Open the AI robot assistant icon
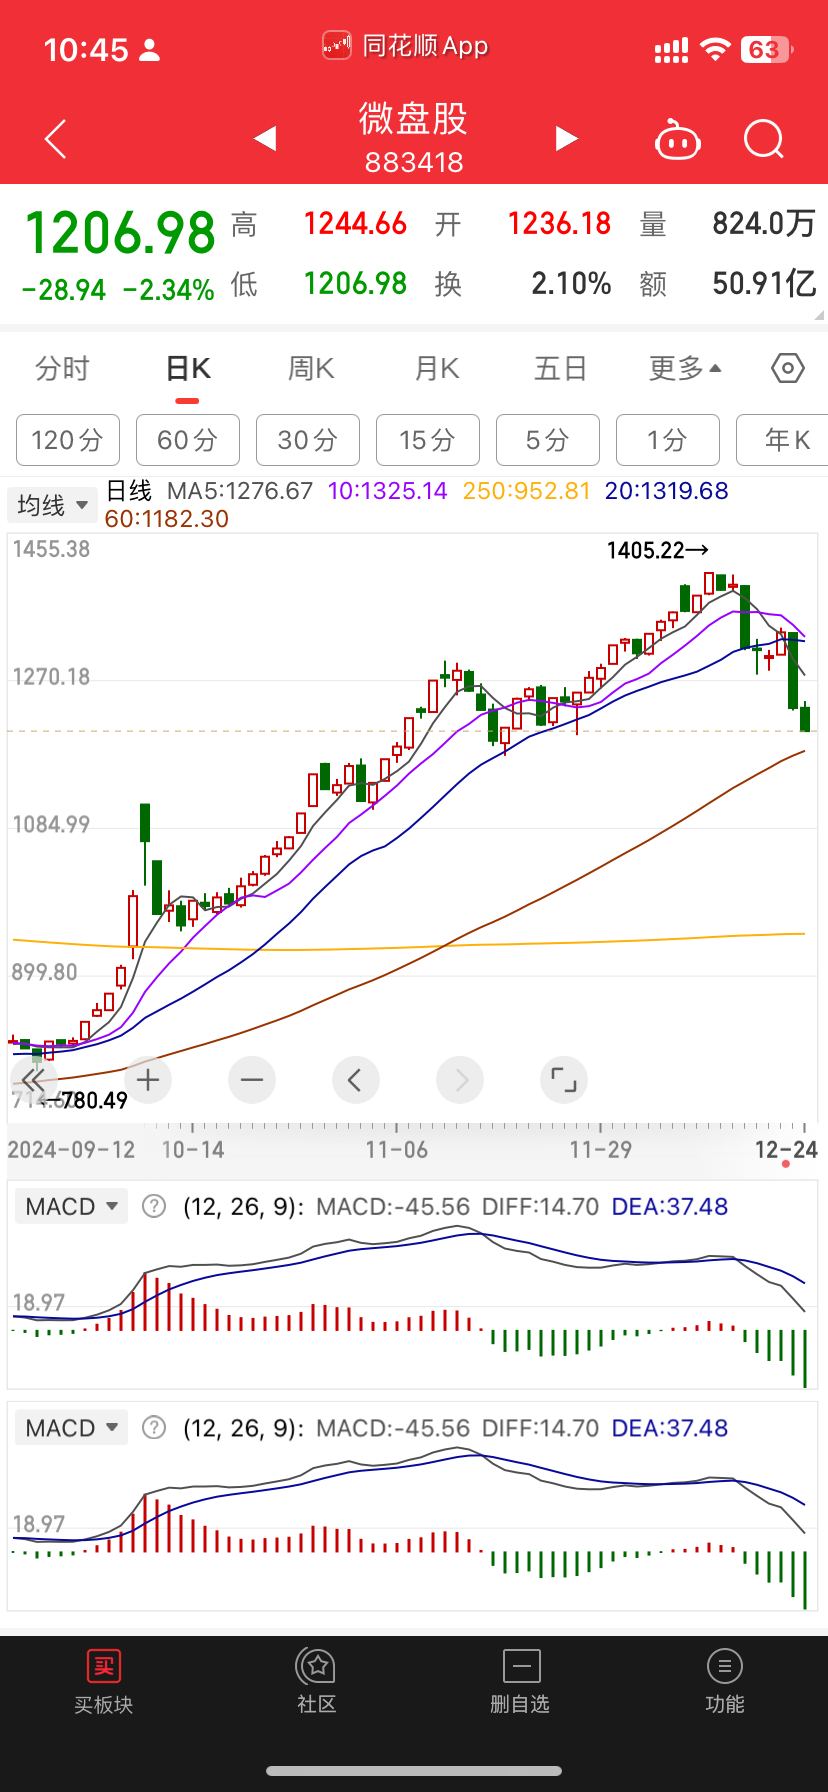828x1792 pixels. pos(677,140)
